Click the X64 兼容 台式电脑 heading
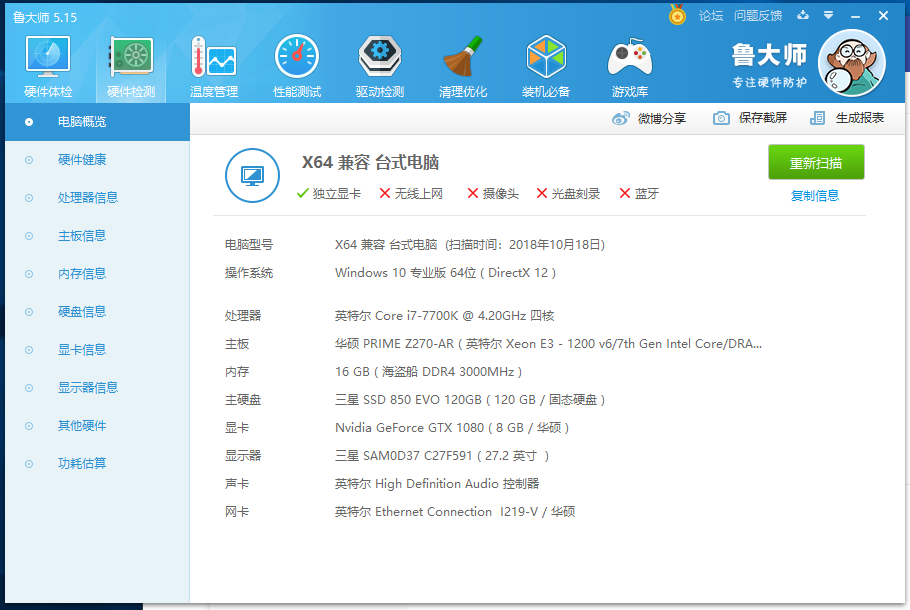Screen dimensions: 910x610 370,163
